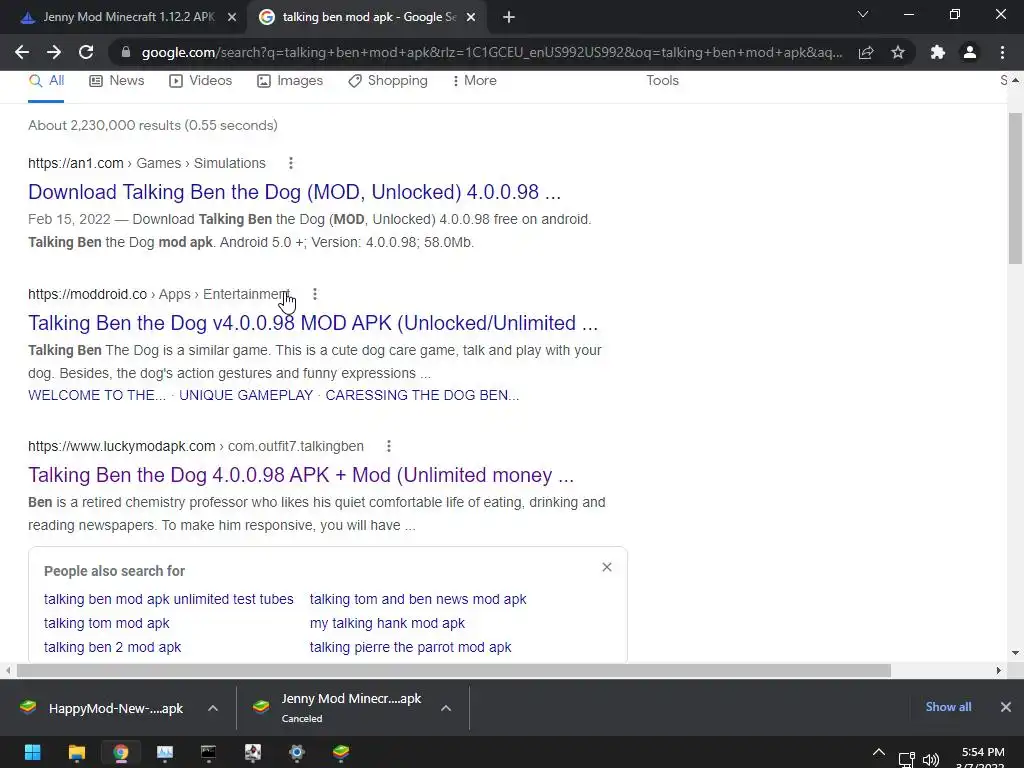1024x768 pixels.
Task: Open UNIQUE GAMEPLAY sitelink
Action: [x=246, y=396]
